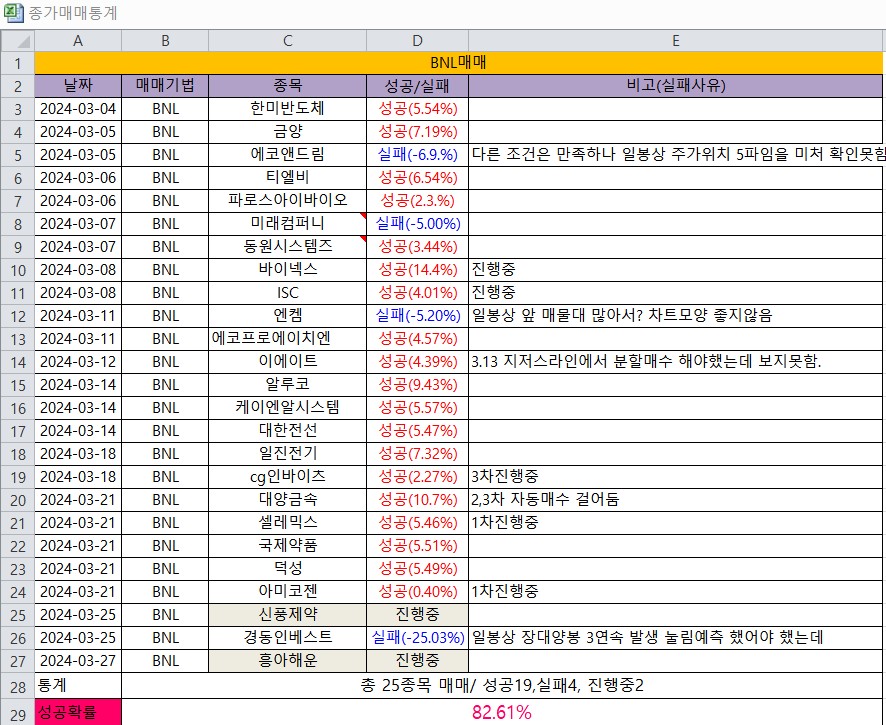This screenshot has width=886, height=725.
Task: Click the 덕성 cell
Action: tap(288, 569)
